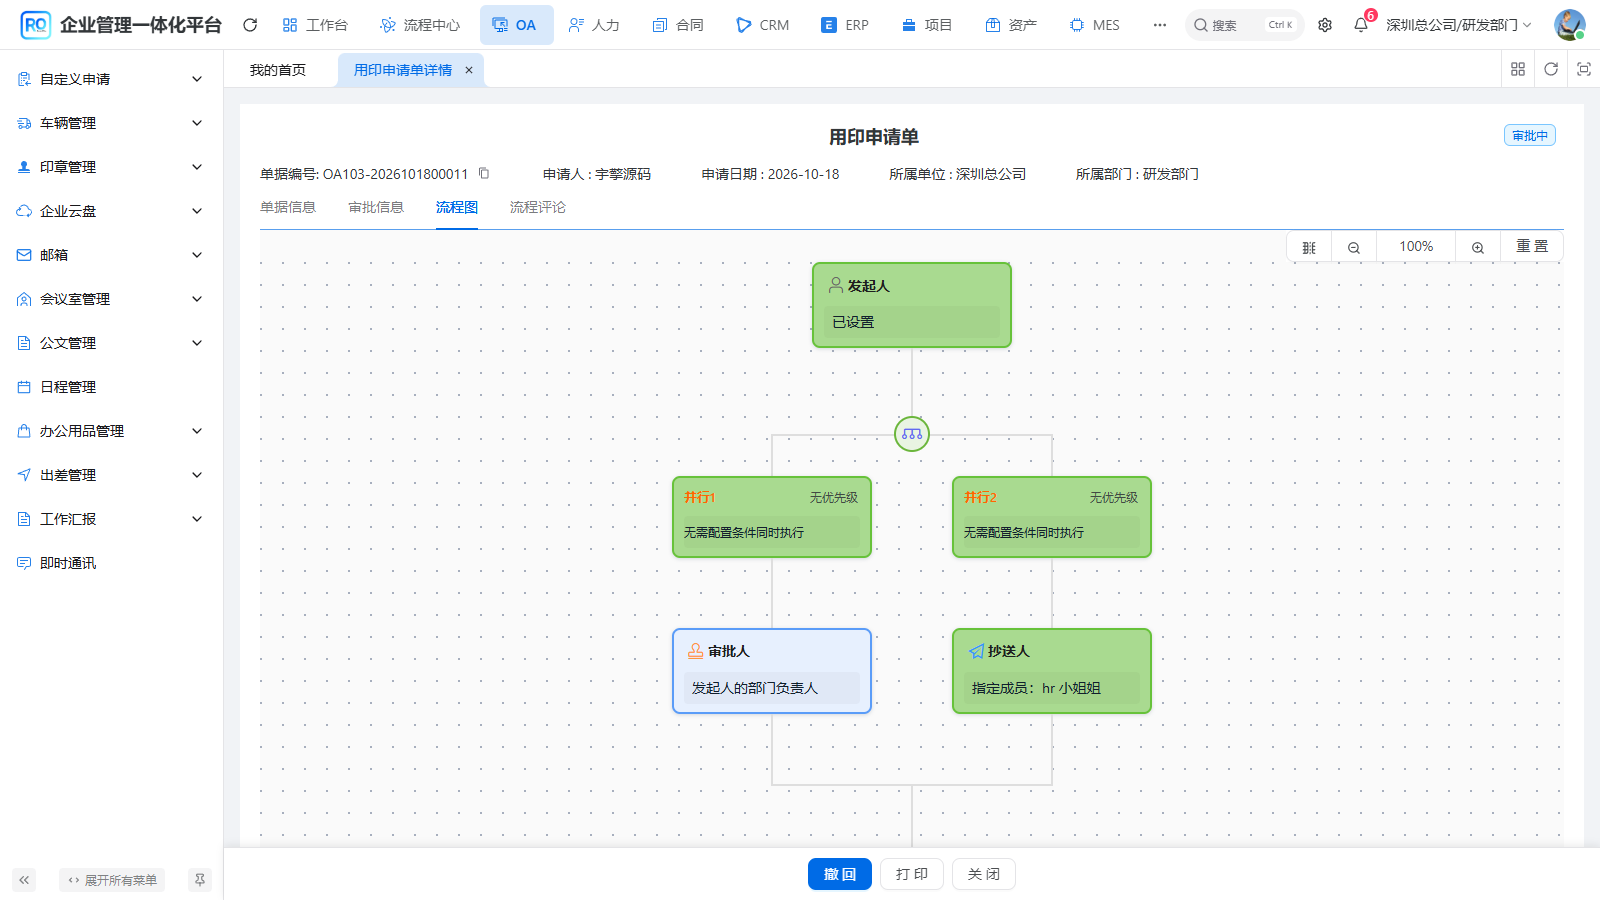Close the 用印申请单详情 tab

pos(469,70)
